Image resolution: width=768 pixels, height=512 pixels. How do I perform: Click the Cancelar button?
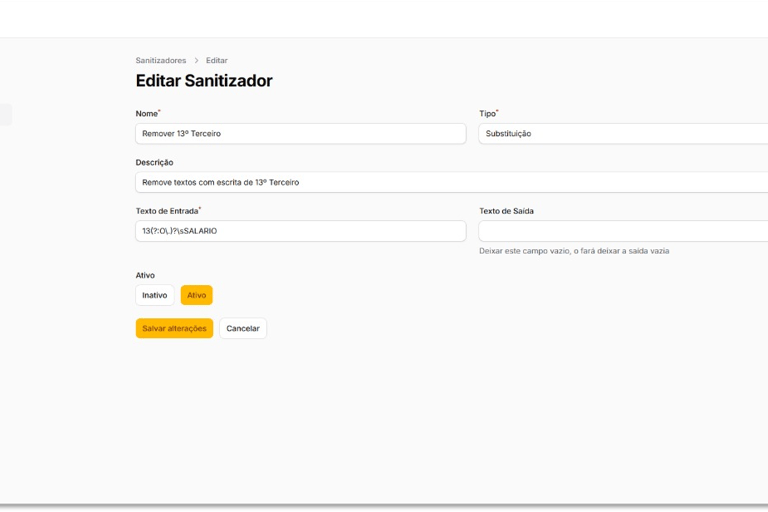pyautogui.click(x=243, y=328)
